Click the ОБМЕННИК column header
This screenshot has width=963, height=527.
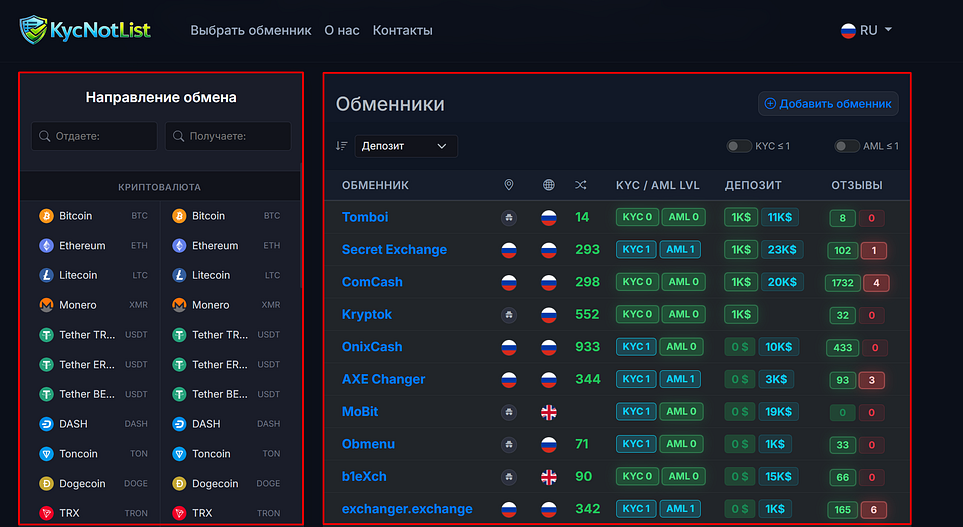click(375, 185)
